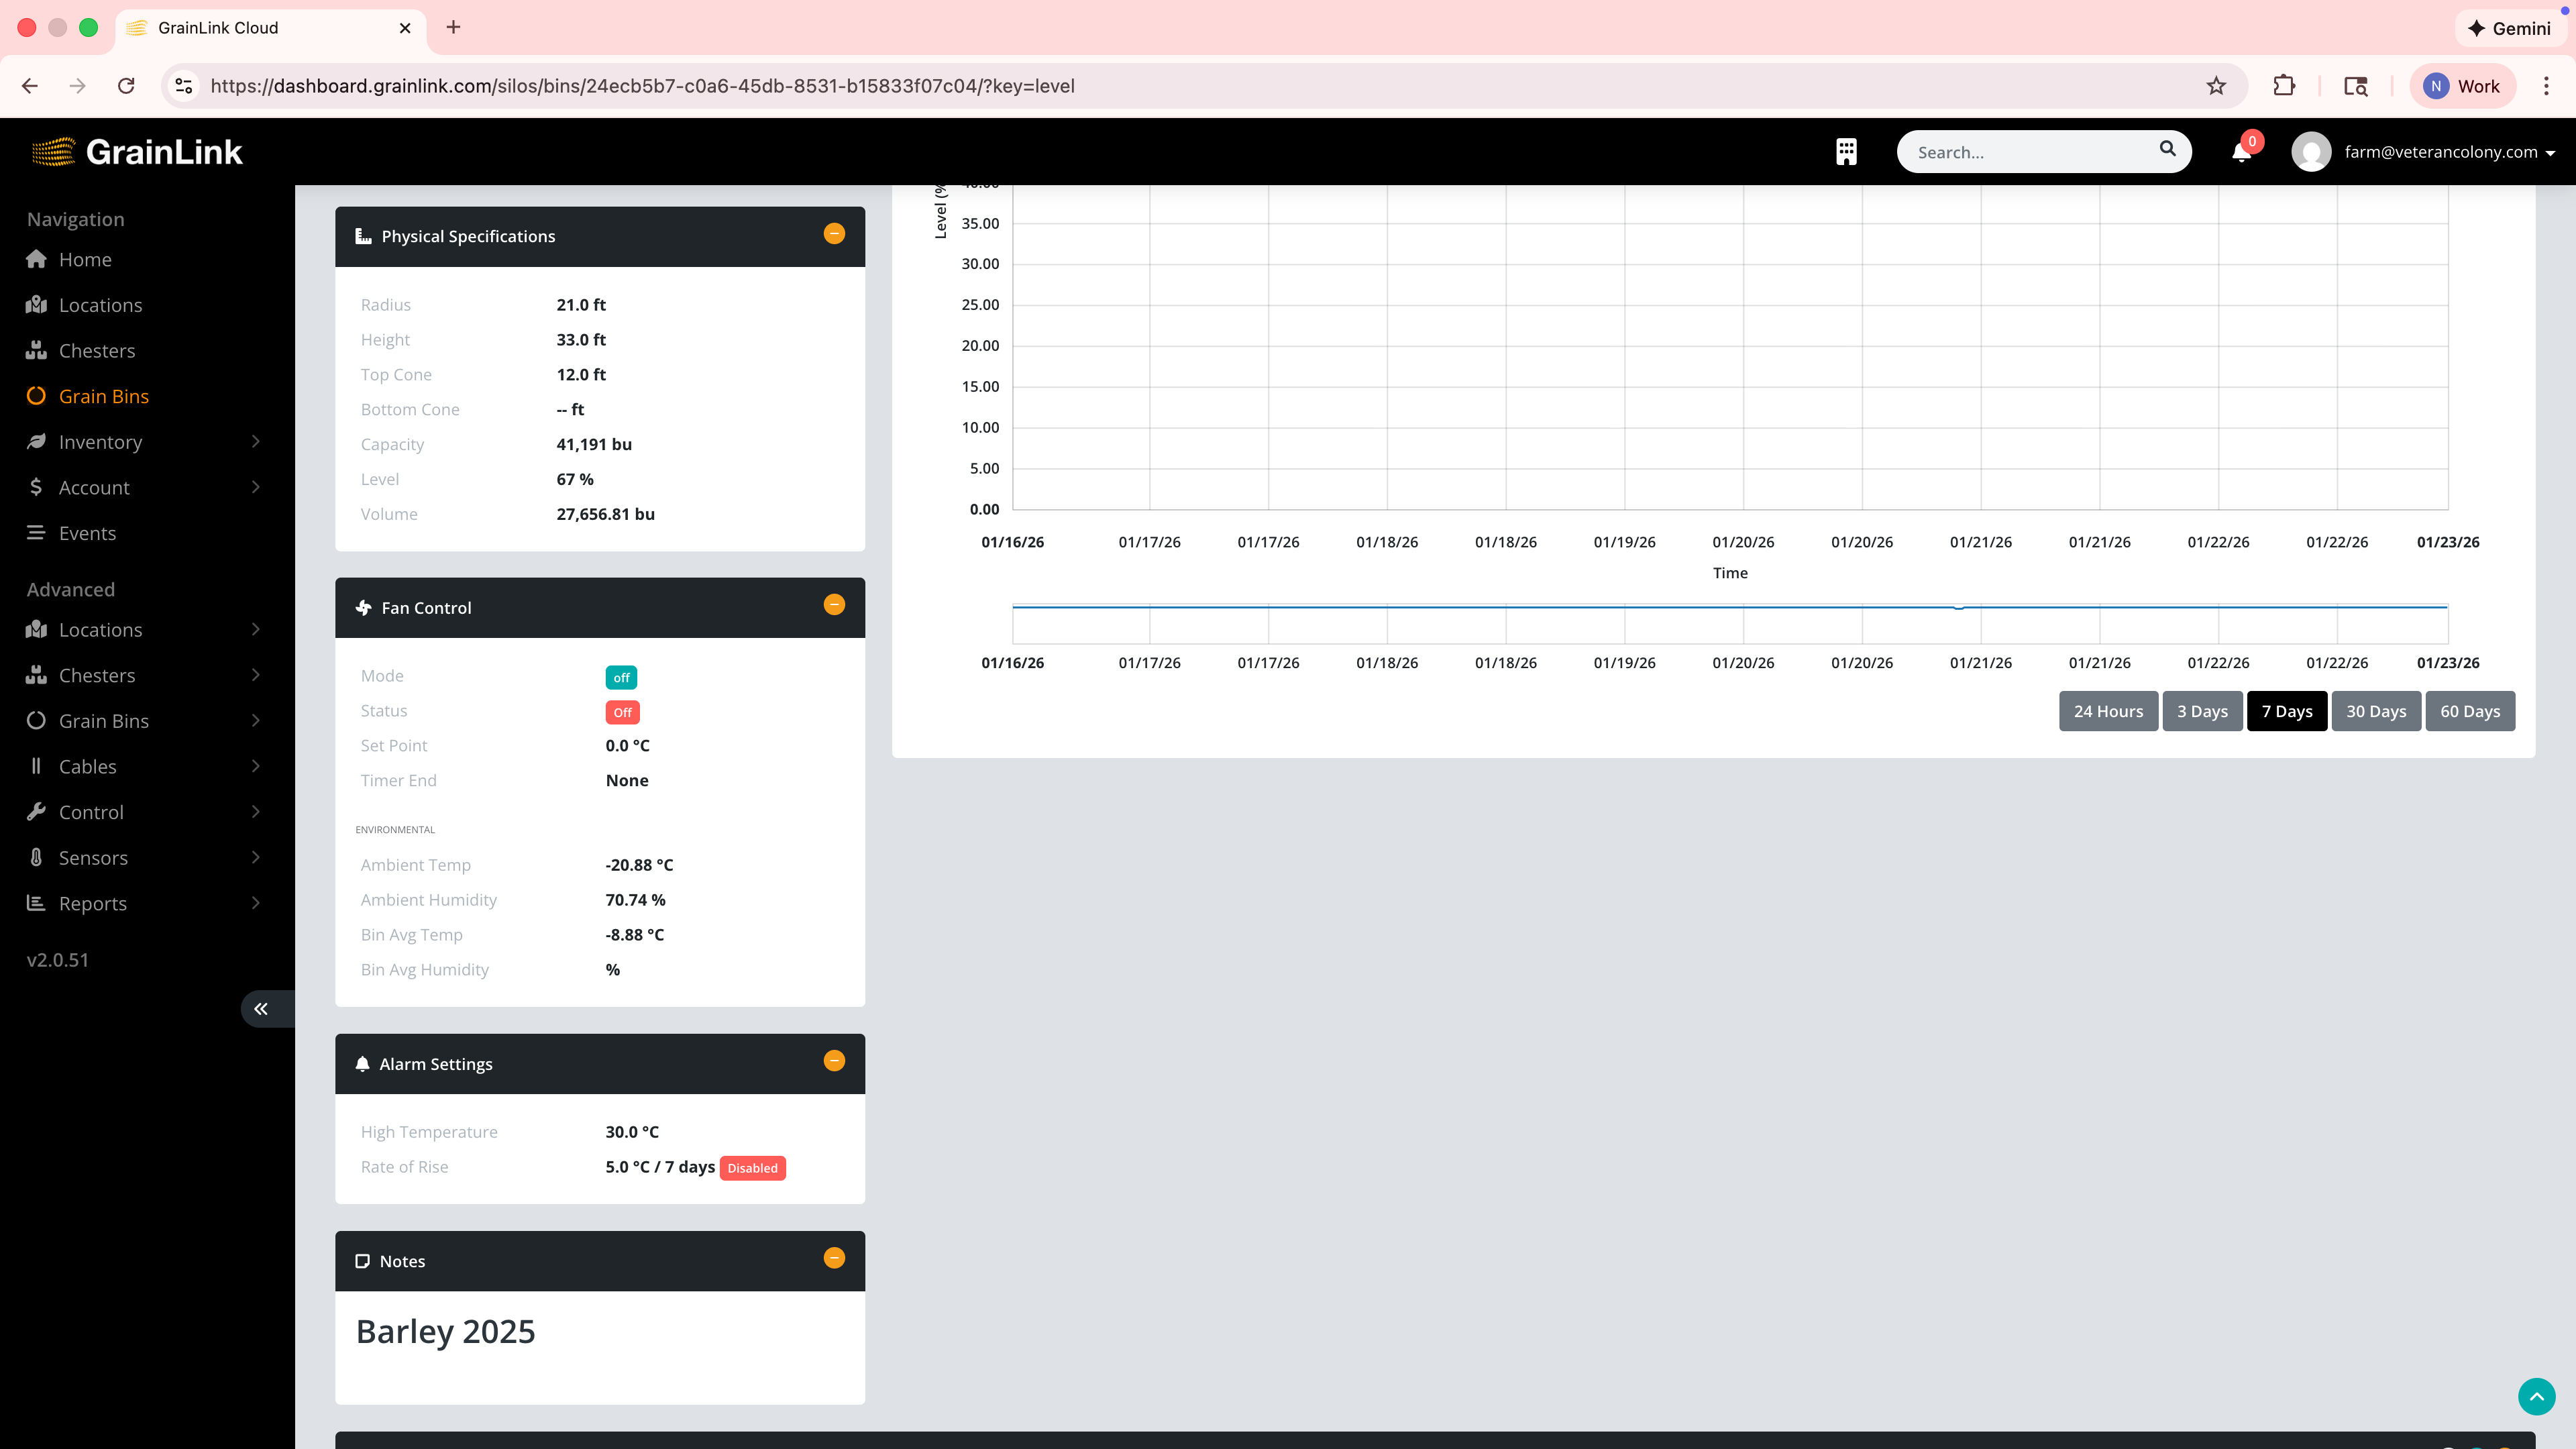
Task: Toggle the fan Mode off switch
Action: pyautogui.click(x=621, y=677)
